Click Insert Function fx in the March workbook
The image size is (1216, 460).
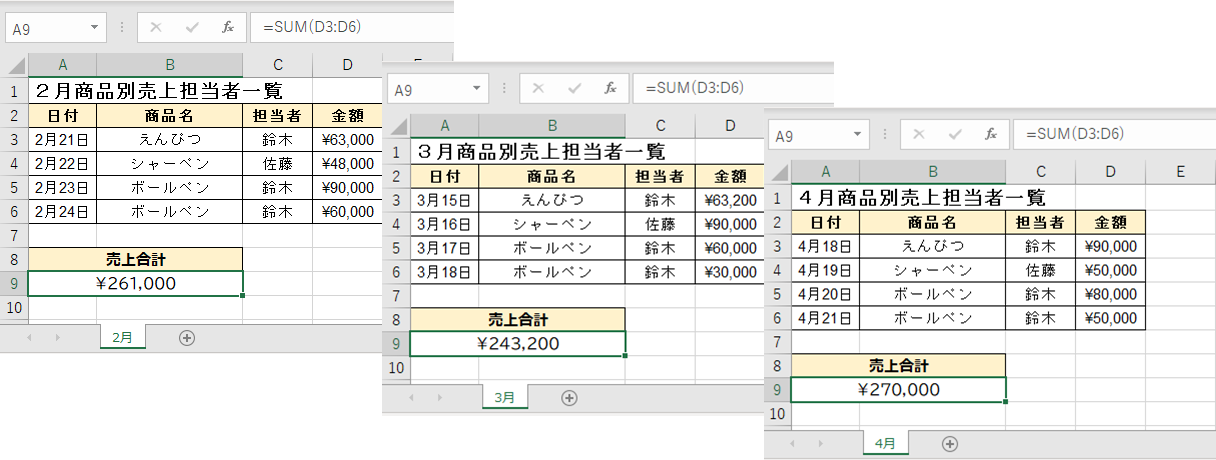610,89
